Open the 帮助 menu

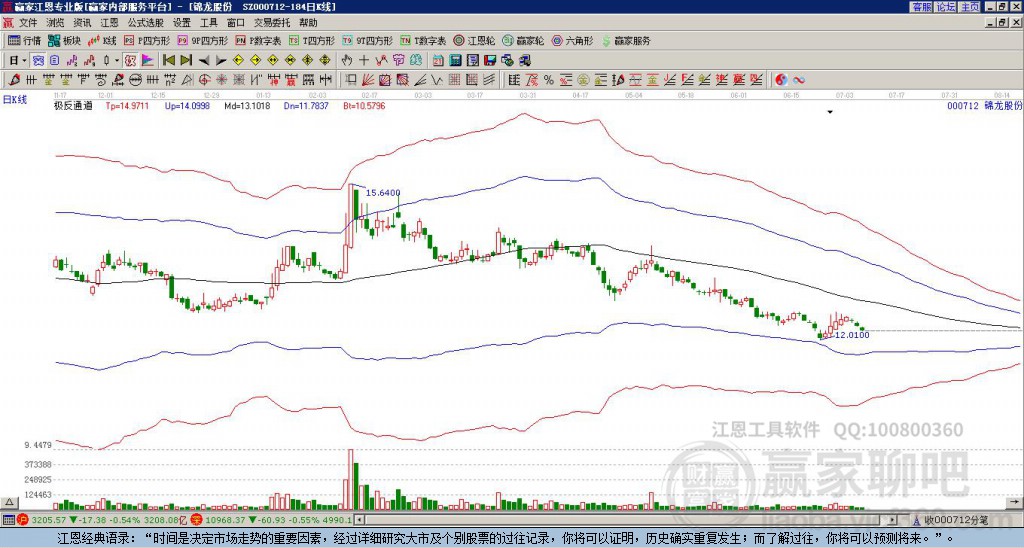coord(308,23)
